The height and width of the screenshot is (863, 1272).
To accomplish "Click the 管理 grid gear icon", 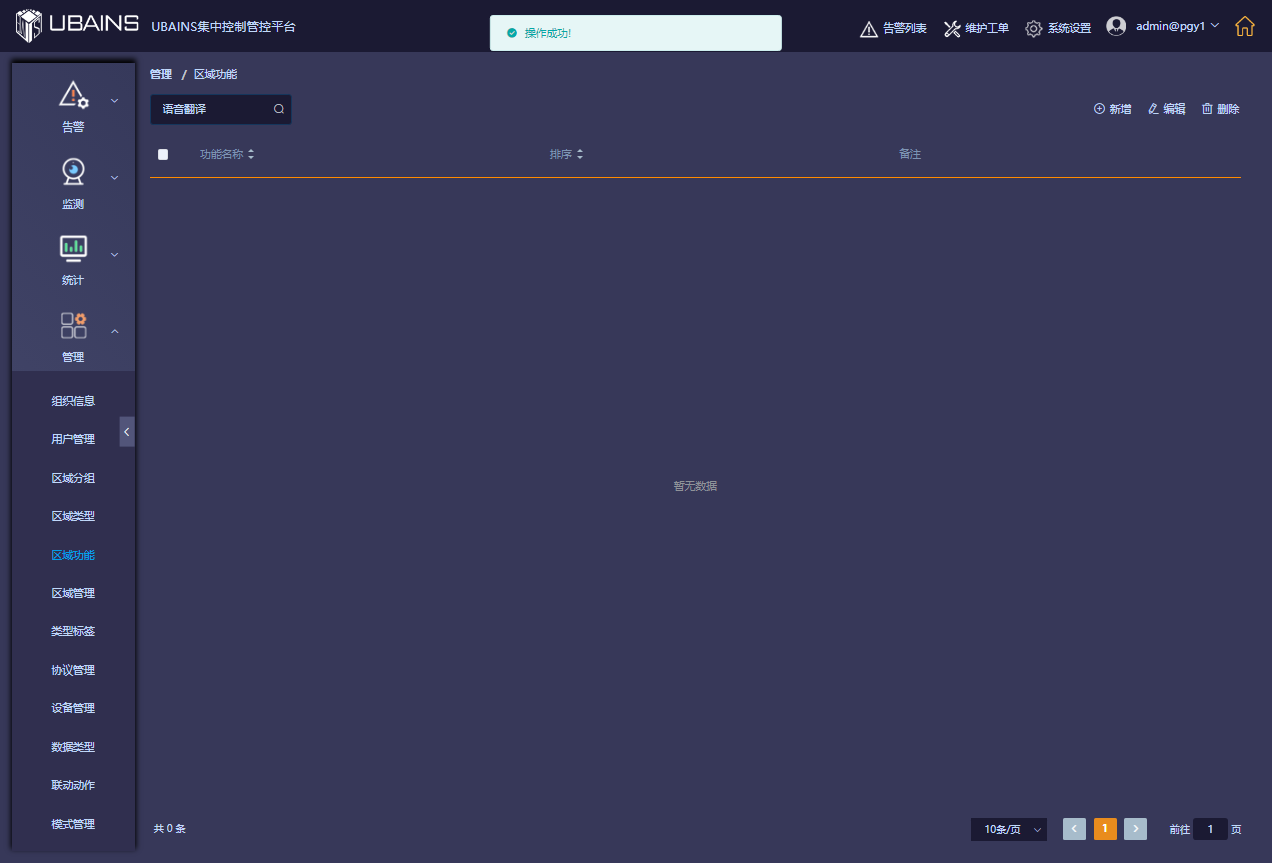I will tap(73, 325).
